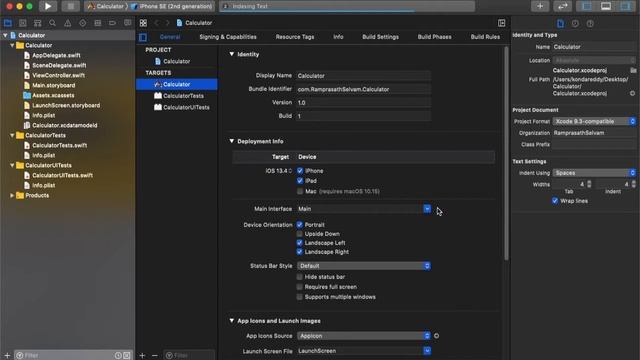Image resolution: width=640 pixels, height=360 pixels.
Task: Collapse the CalculatorUITests folder
Action: click(12, 165)
